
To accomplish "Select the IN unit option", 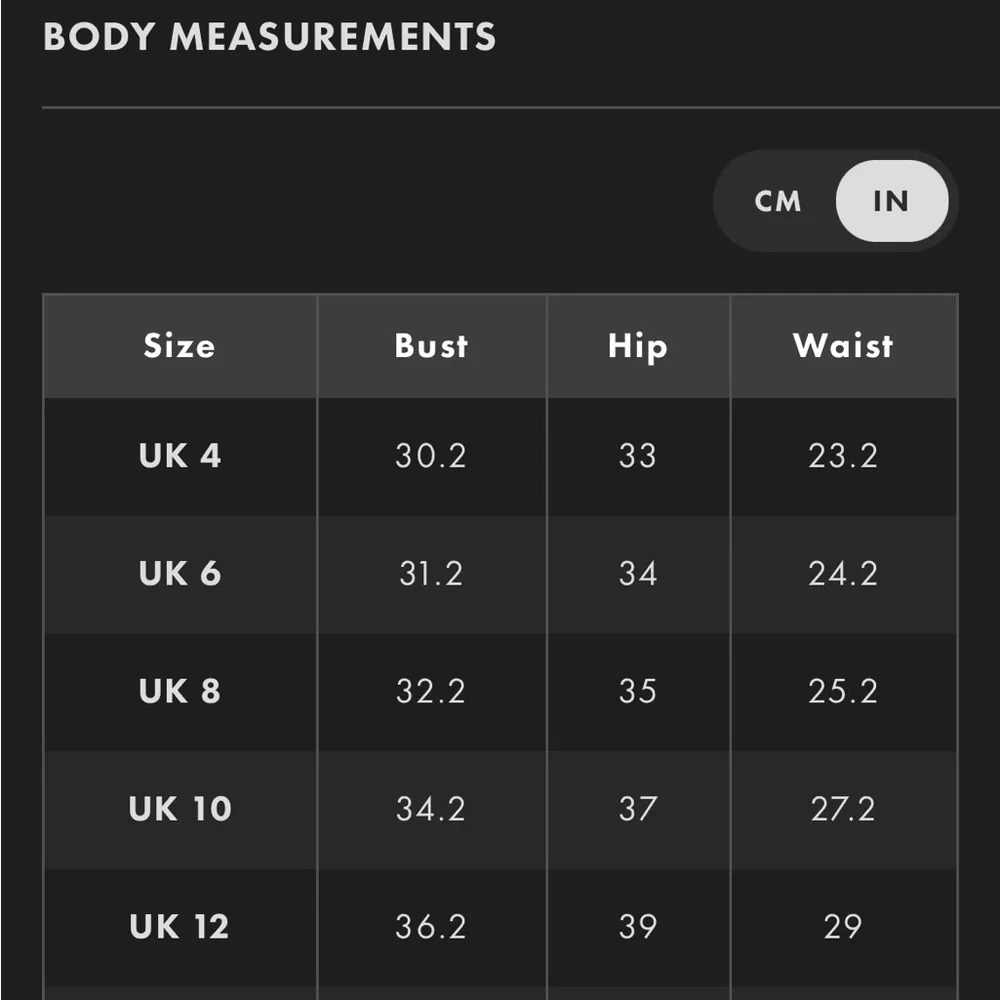I will click(891, 201).
